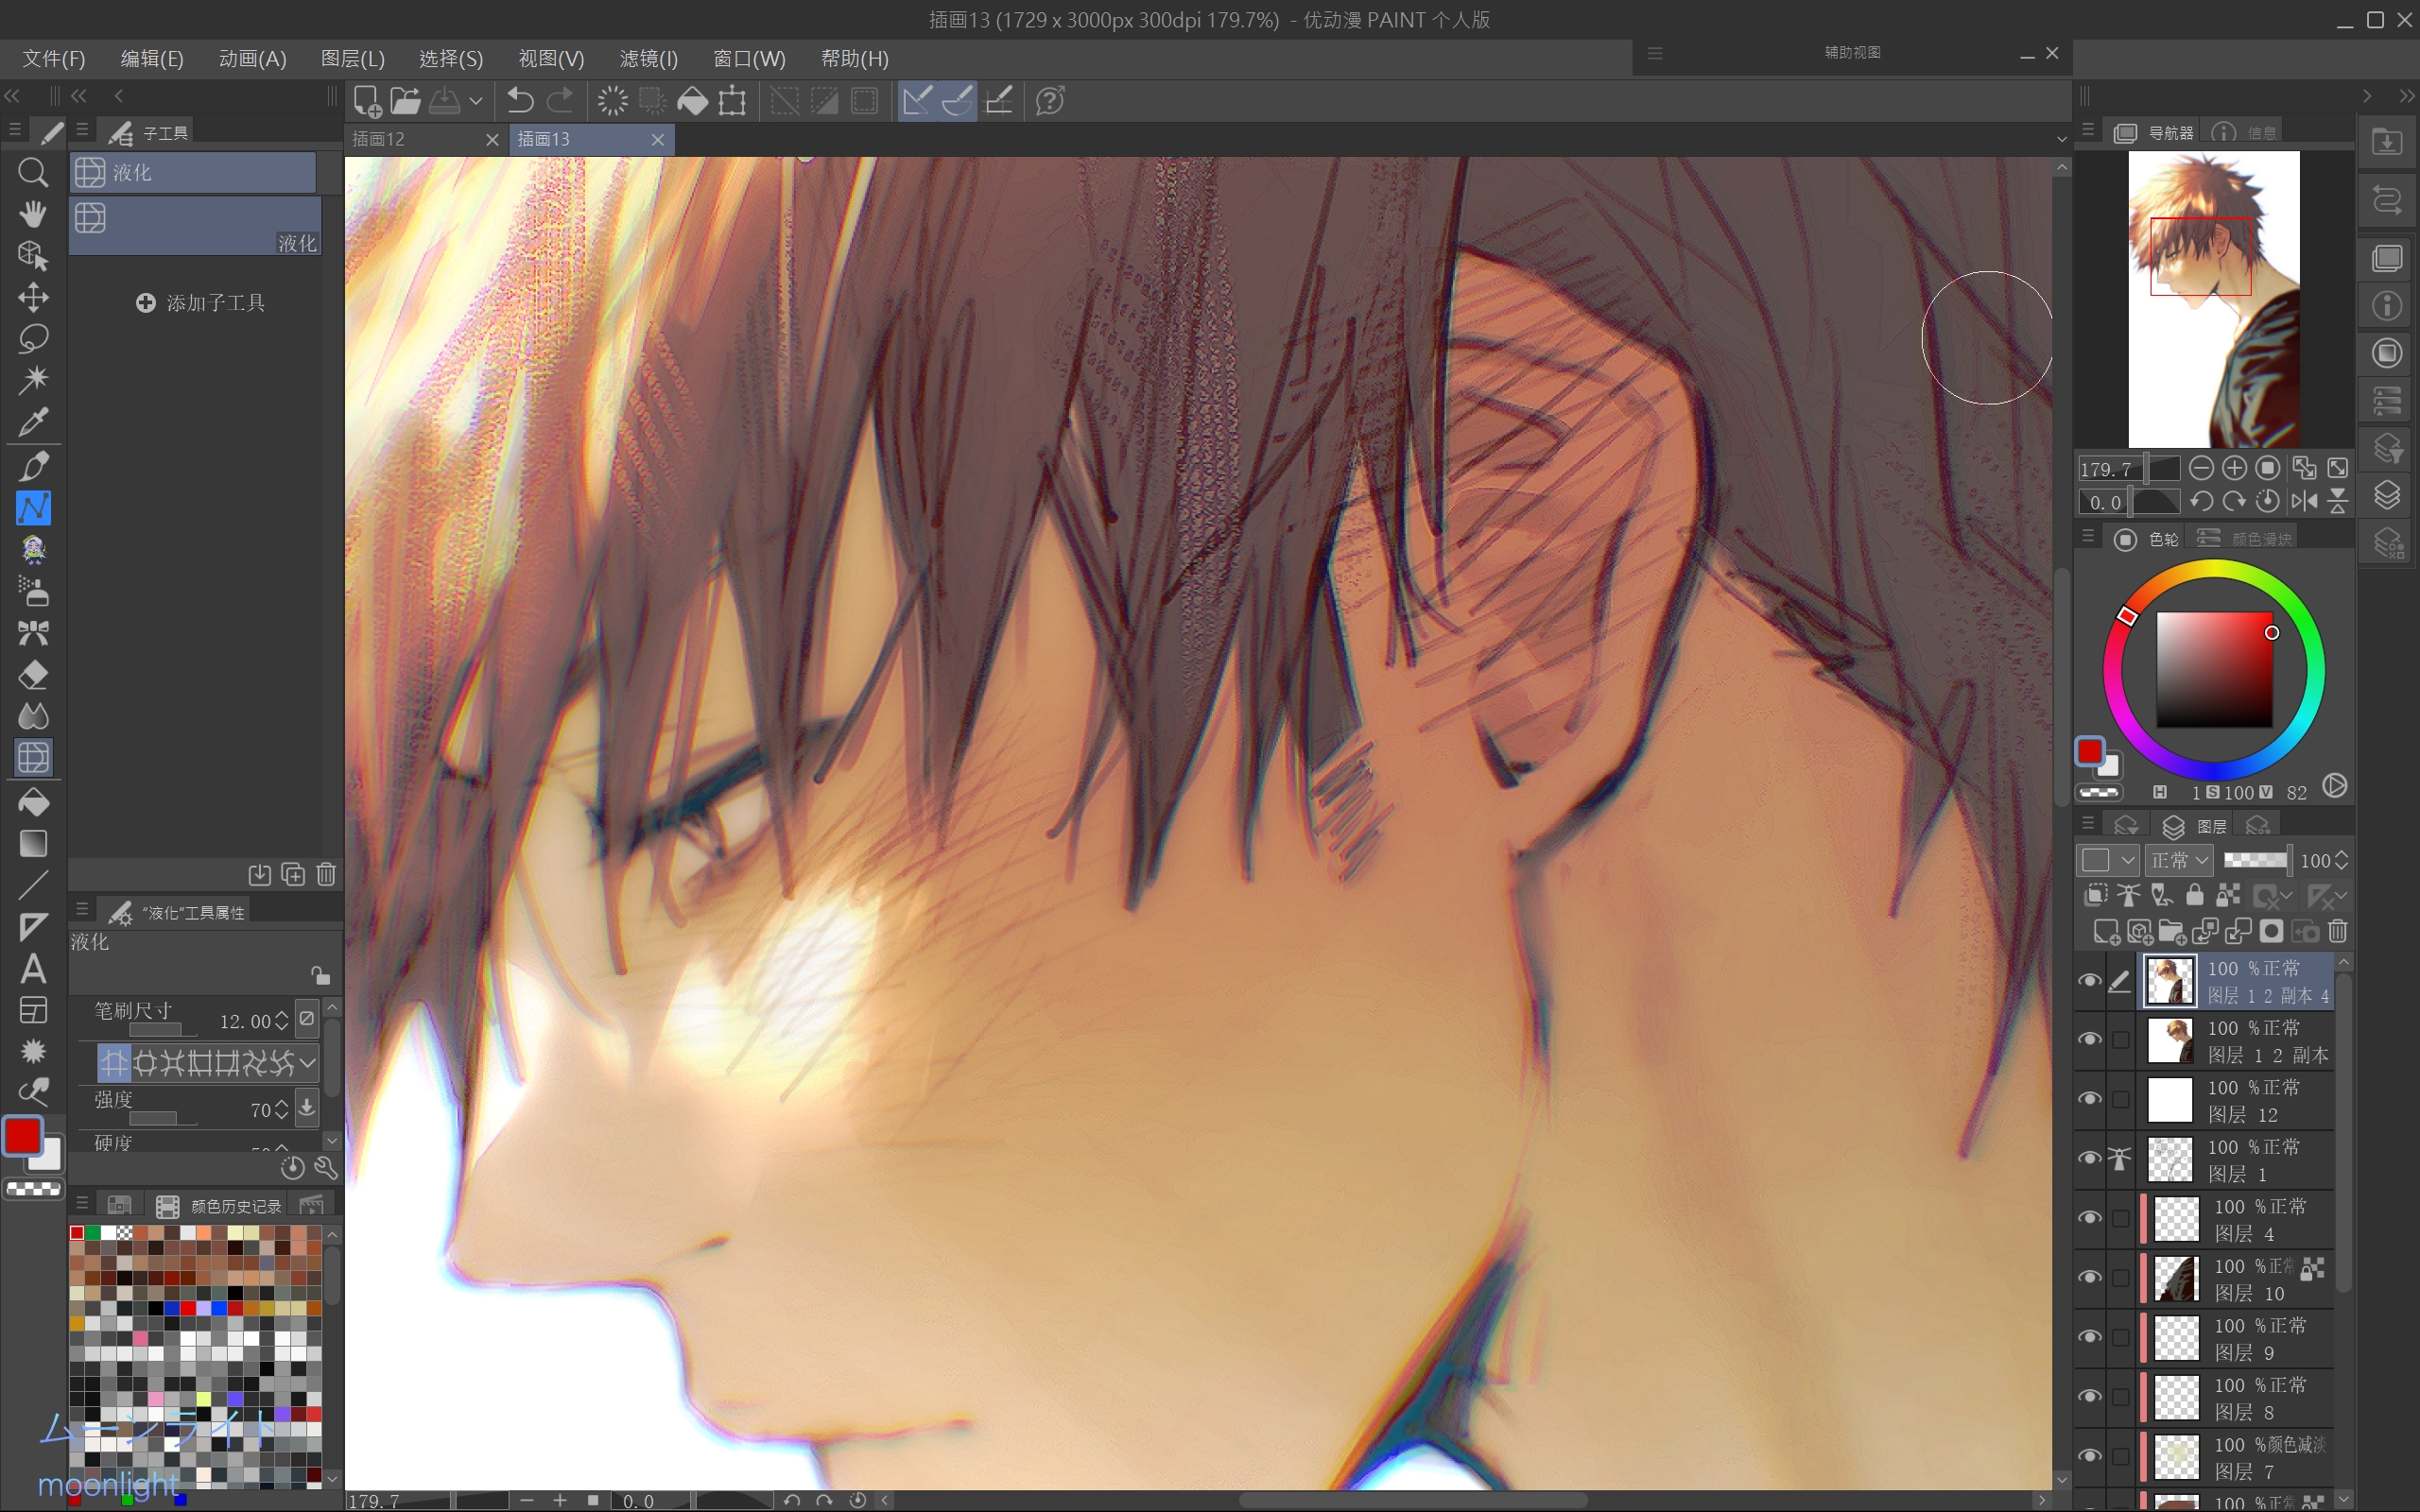Hide the 图层 1 2 副本 layer
The height and width of the screenshot is (1512, 2420).
point(2089,1040)
